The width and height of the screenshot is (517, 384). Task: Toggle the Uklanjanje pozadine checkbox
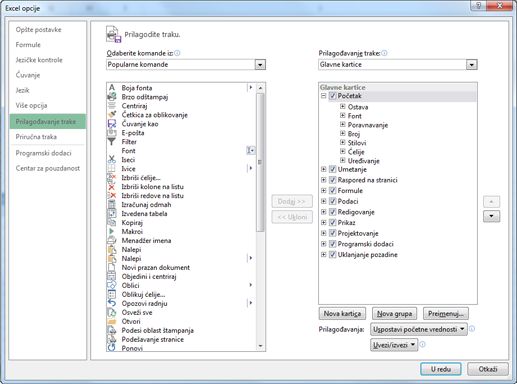(x=332, y=254)
